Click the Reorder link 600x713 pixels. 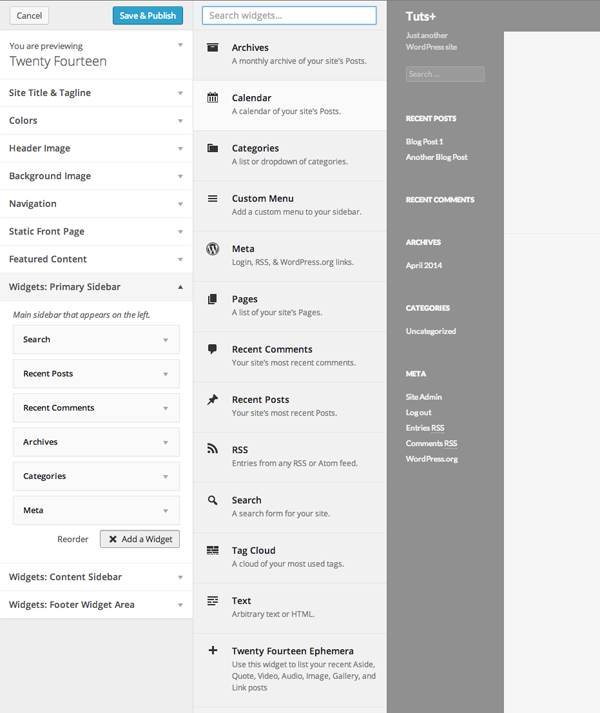[73, 539]
